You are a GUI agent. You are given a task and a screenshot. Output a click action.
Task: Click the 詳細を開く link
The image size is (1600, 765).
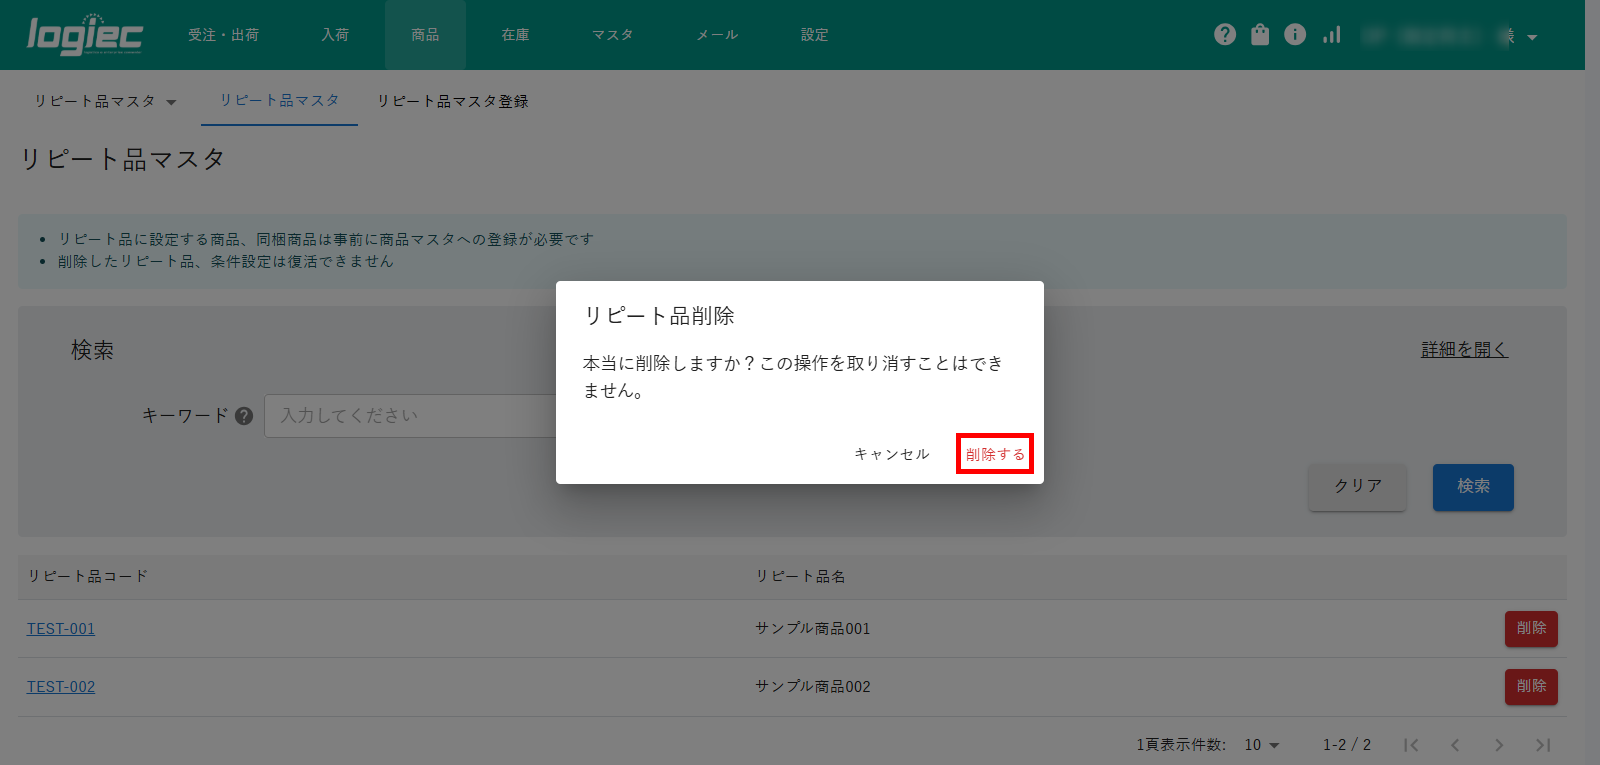click(1464, 349)
